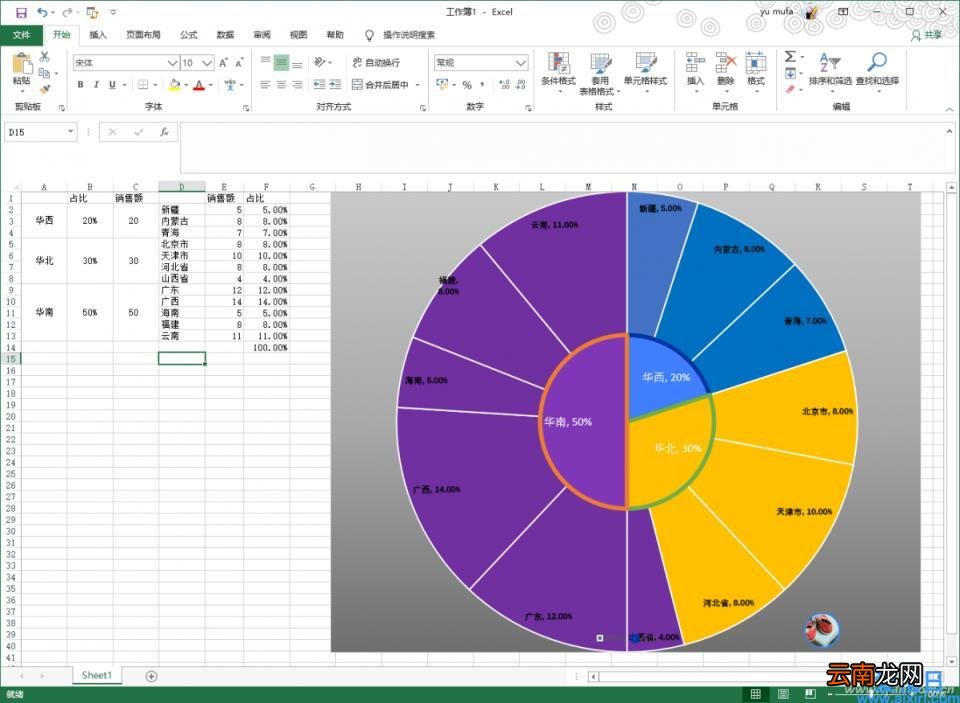The image size is (960, 703).
Task: Switch to Page Layout (页面布局) tab
Action: click(x=143, y=35)
